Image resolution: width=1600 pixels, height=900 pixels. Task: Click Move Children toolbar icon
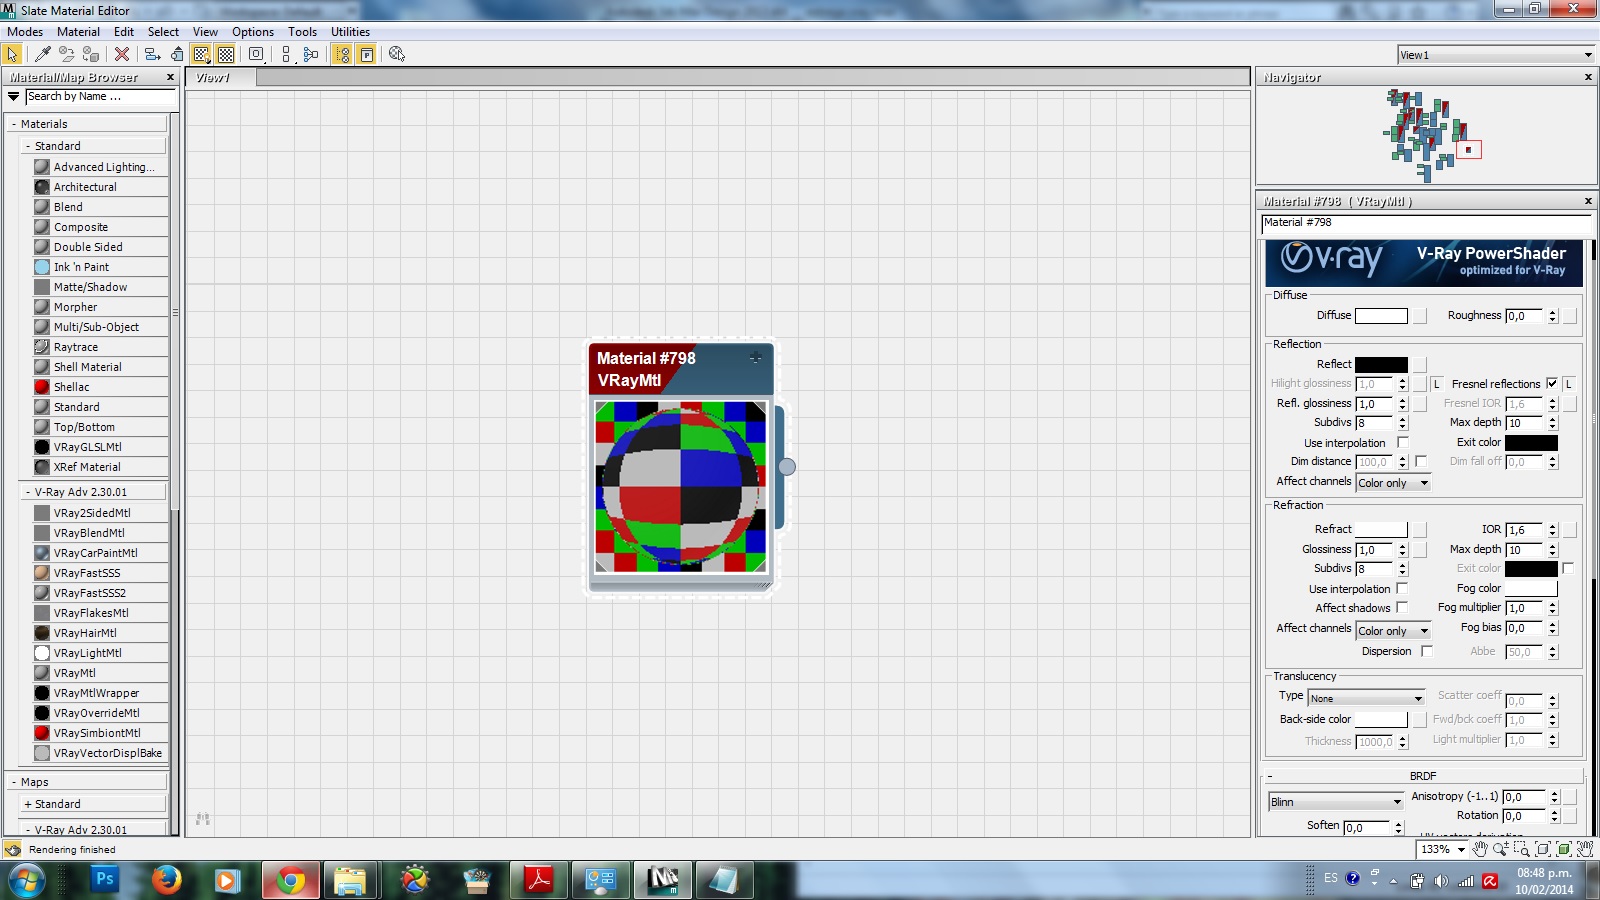click(152, 54)
